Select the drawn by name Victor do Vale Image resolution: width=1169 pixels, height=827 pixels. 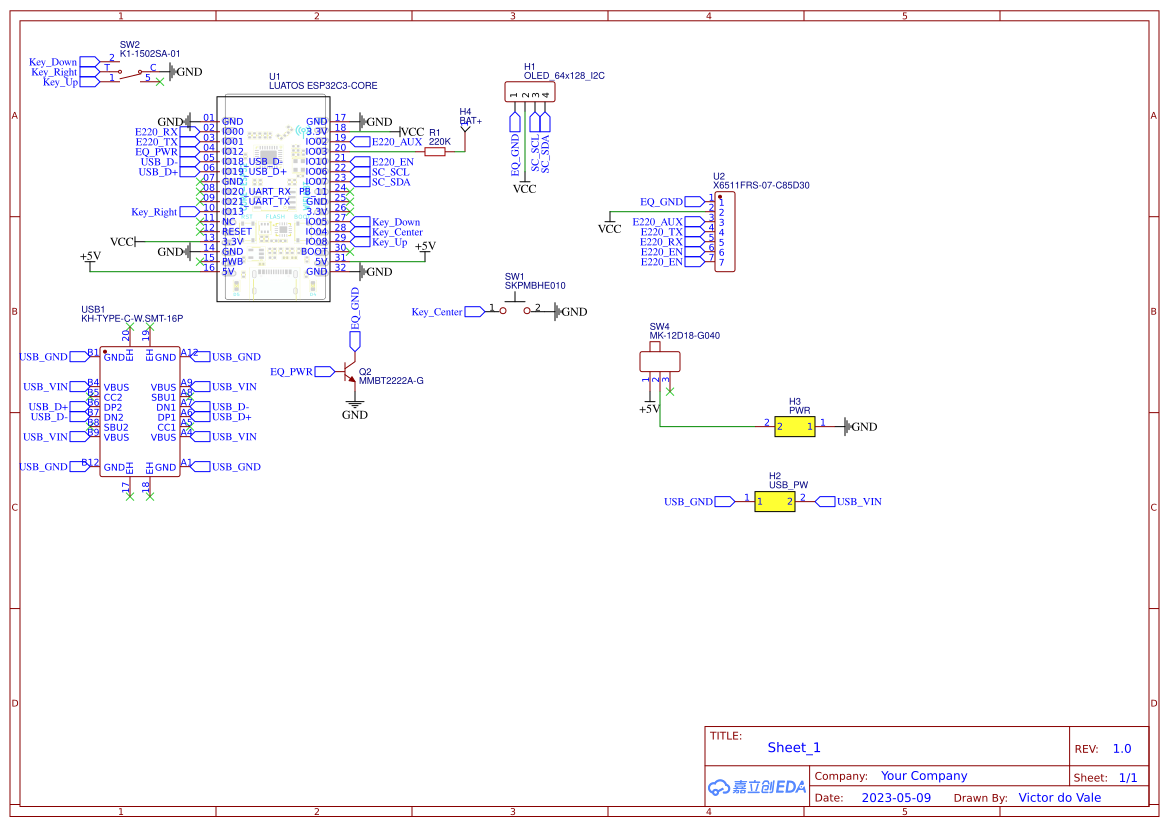[x=1060, y=797]
